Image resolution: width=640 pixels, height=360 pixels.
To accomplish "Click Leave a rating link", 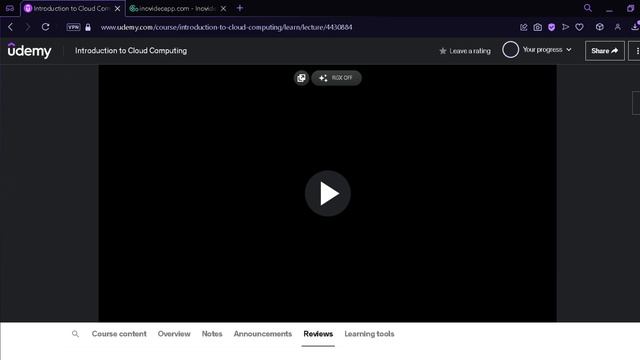I will 465,51.
